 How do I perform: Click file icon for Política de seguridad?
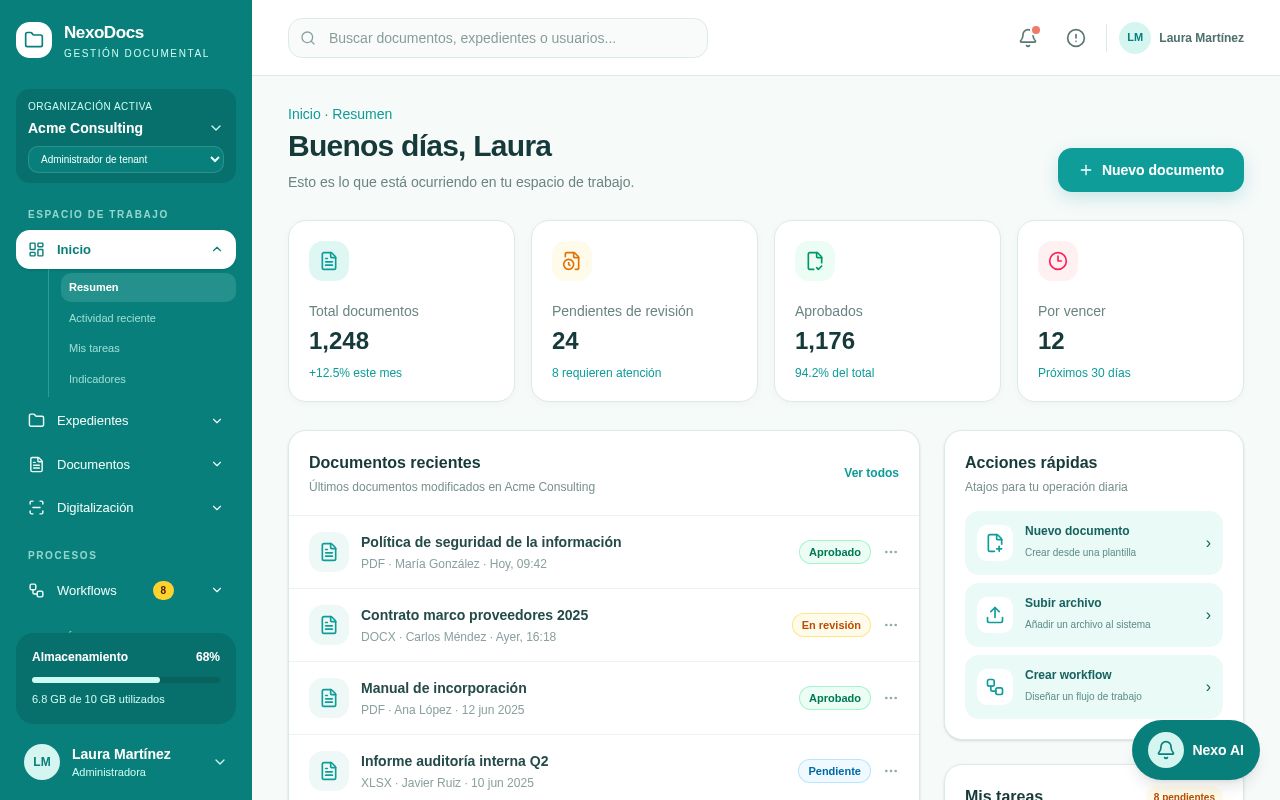[x=329, y=552]
